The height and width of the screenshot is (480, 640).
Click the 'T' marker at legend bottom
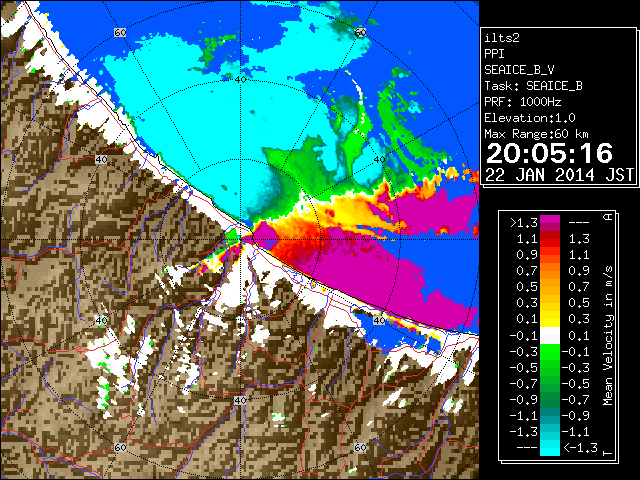(x=608, y=452)
